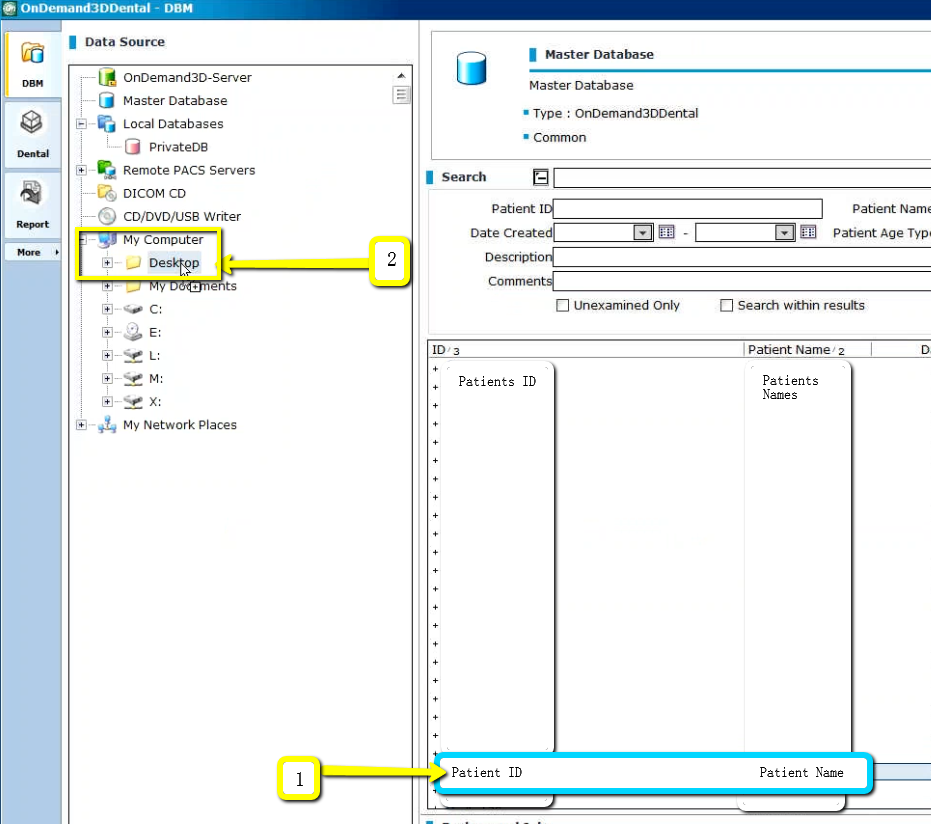Screen dimensions: 931x824
Task: Select the Master Database cylinder icon in tree
Action: (x=107, y=100)
